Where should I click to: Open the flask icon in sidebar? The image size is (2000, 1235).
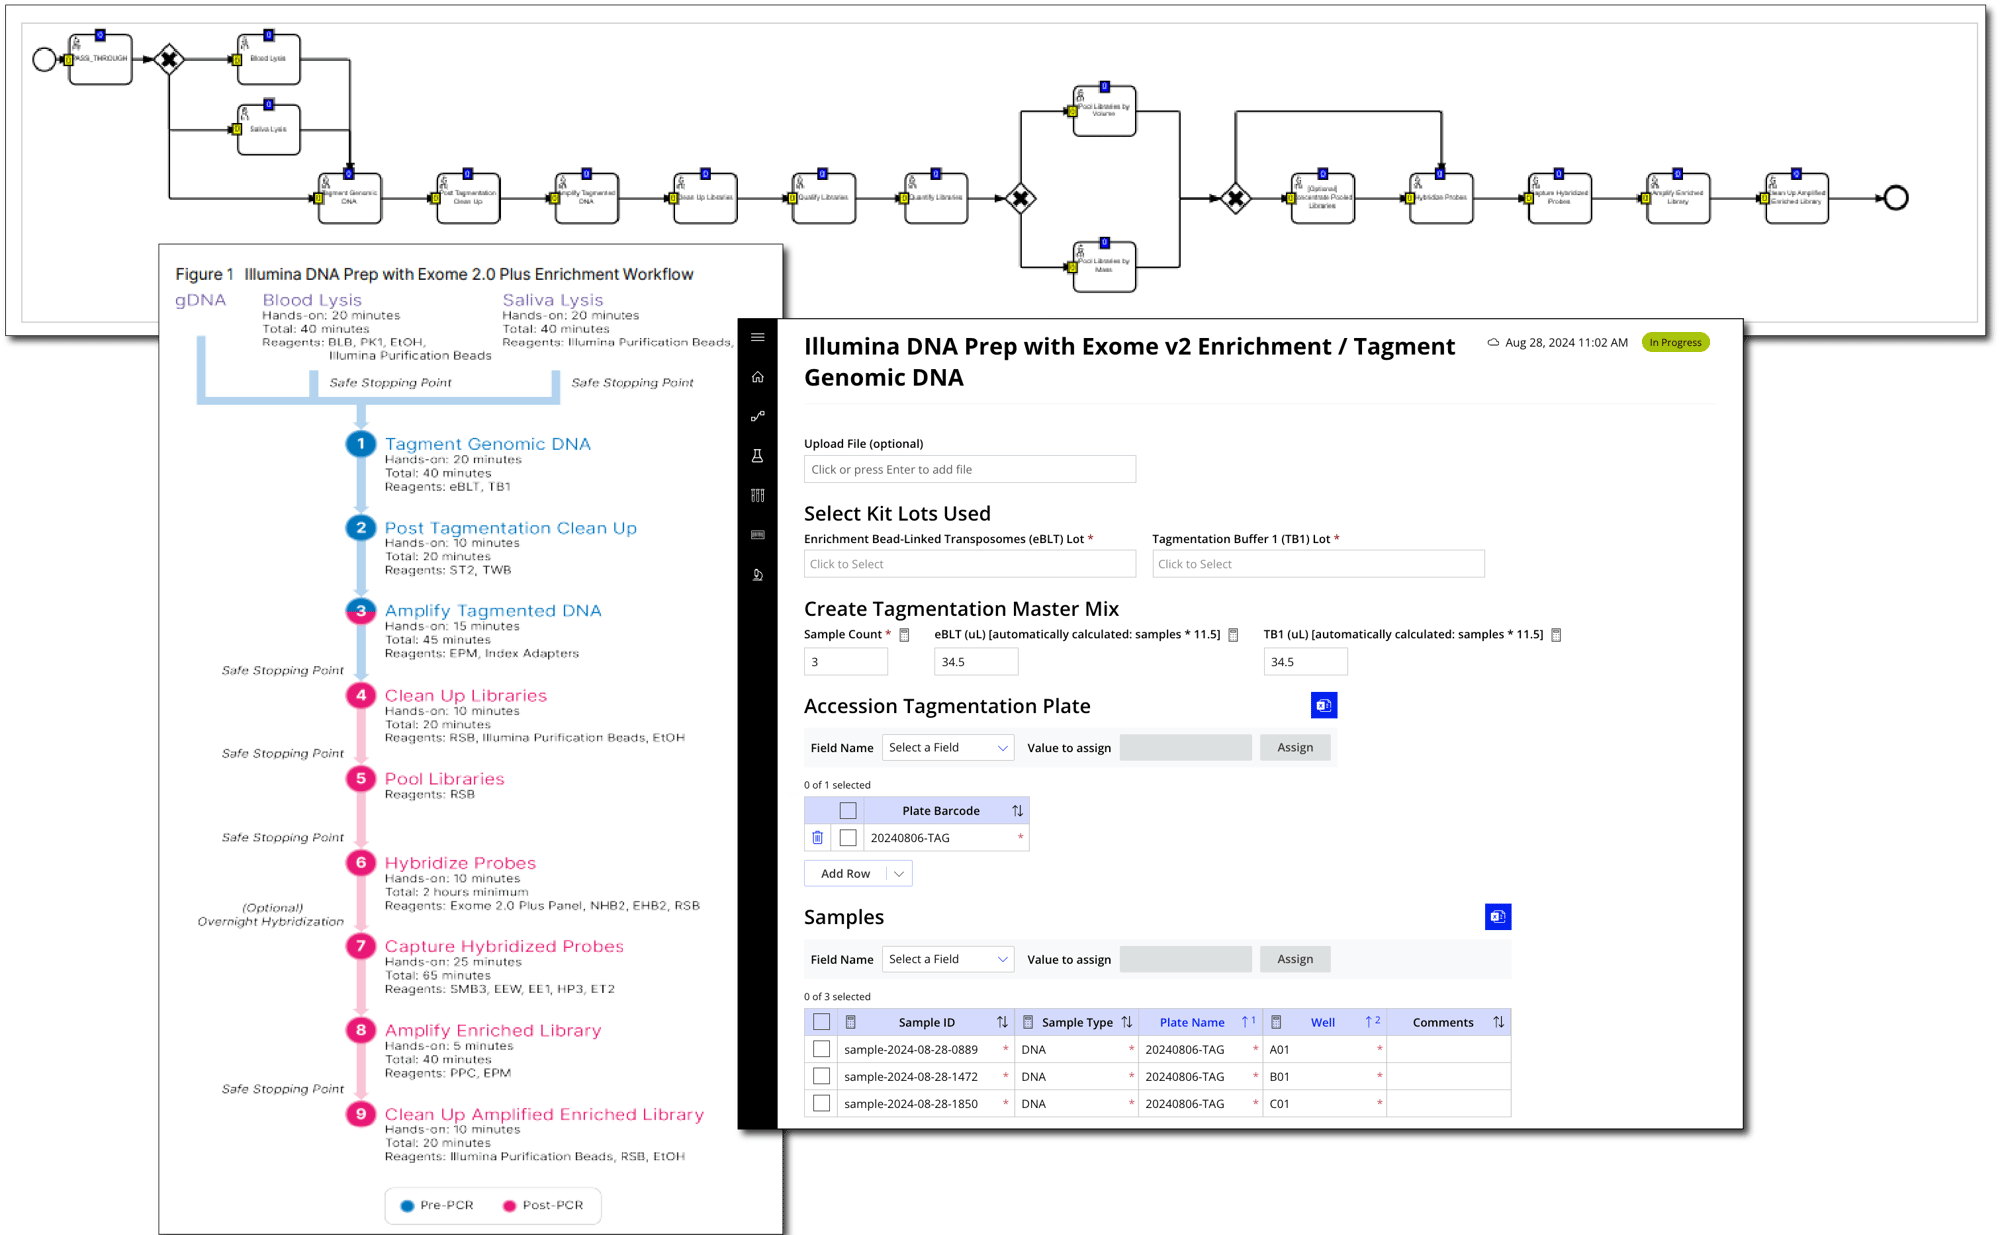[758, 456]
